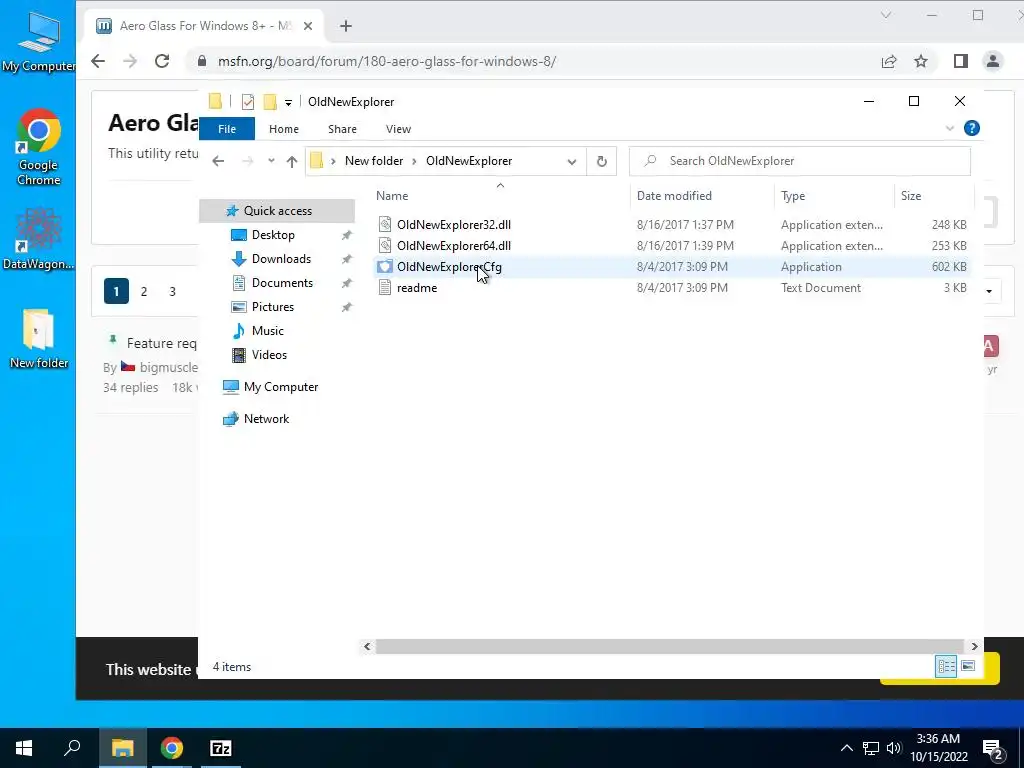
Task: Open the Home ribbon tab
Action: pos(283,129)
